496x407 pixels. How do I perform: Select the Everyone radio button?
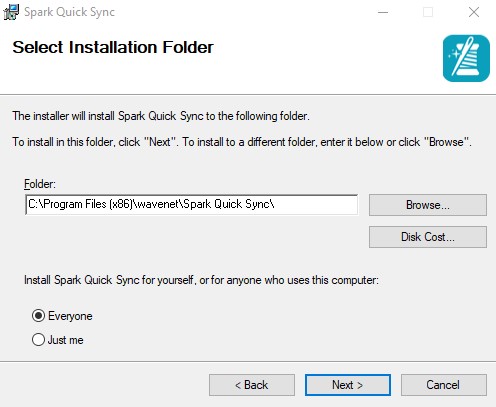click(39, 315)
